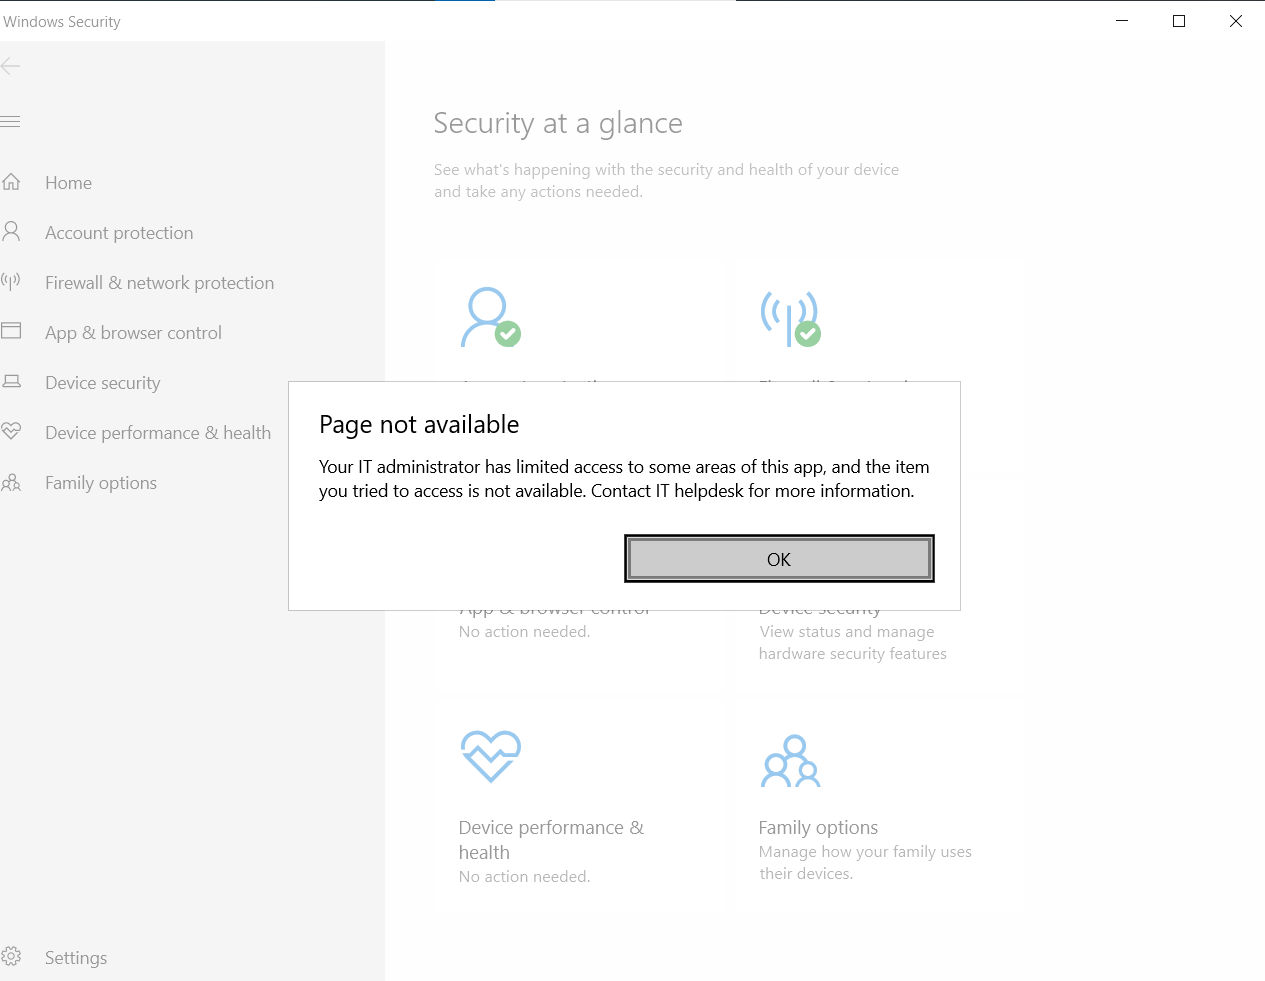Click OK in the Page not available dialog
The width and height of the screenshot is (1265, 981).
click(x=779, y=559)
